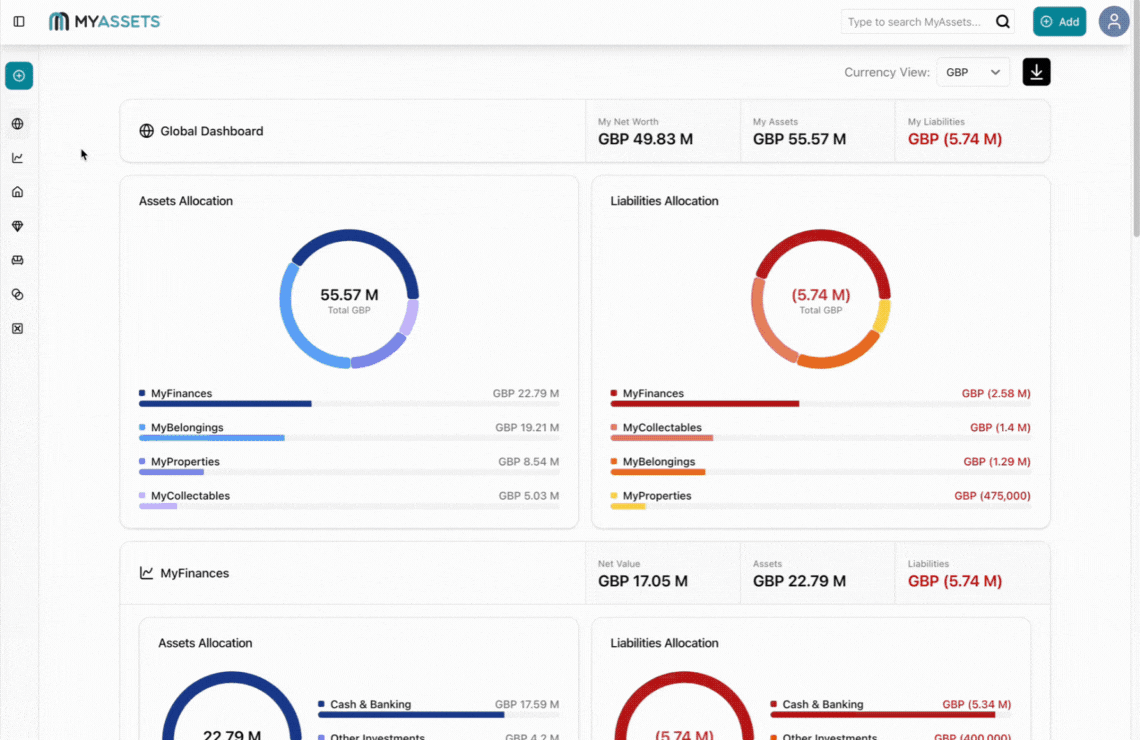Viewport: 1140px width, 740px height.
Task: Click MyFinances bar in Assets Allocation
Action: point(225,404)
